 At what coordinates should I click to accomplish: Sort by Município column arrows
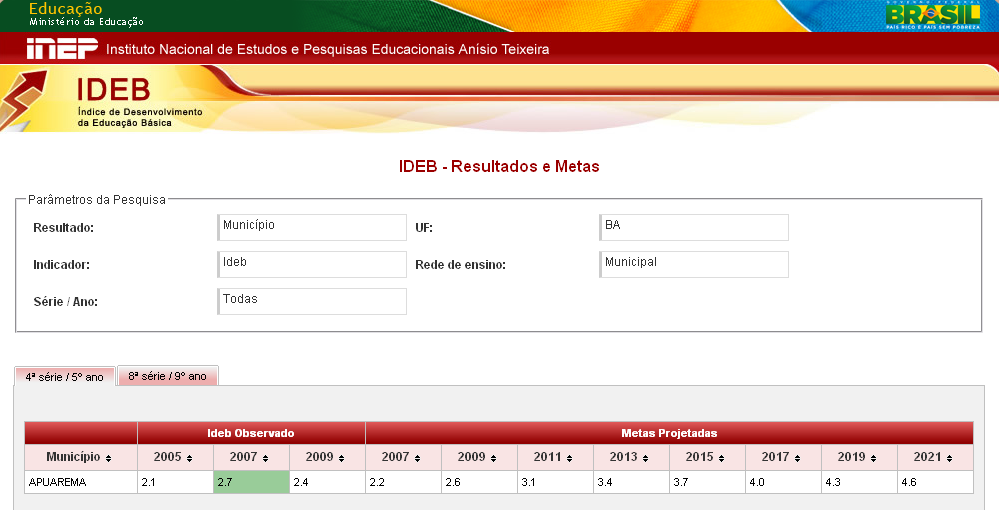(108, 458)
